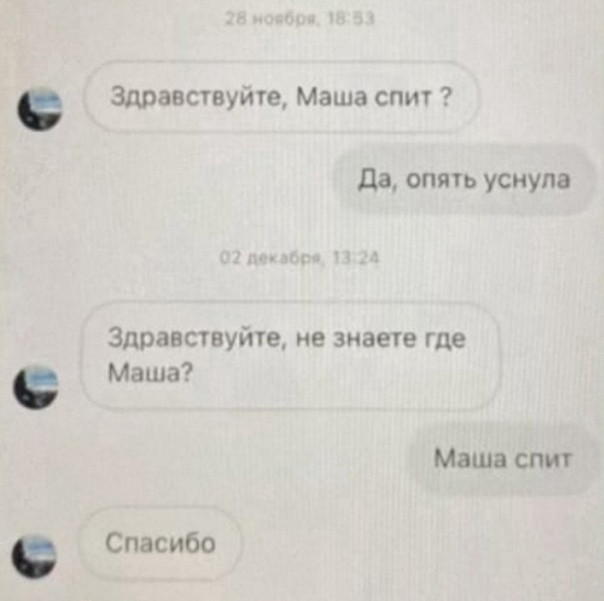Click the question mark after 'Маша спит'
Image resolution: width=604 pixels, height=601 pixels.
pos(445,97)
